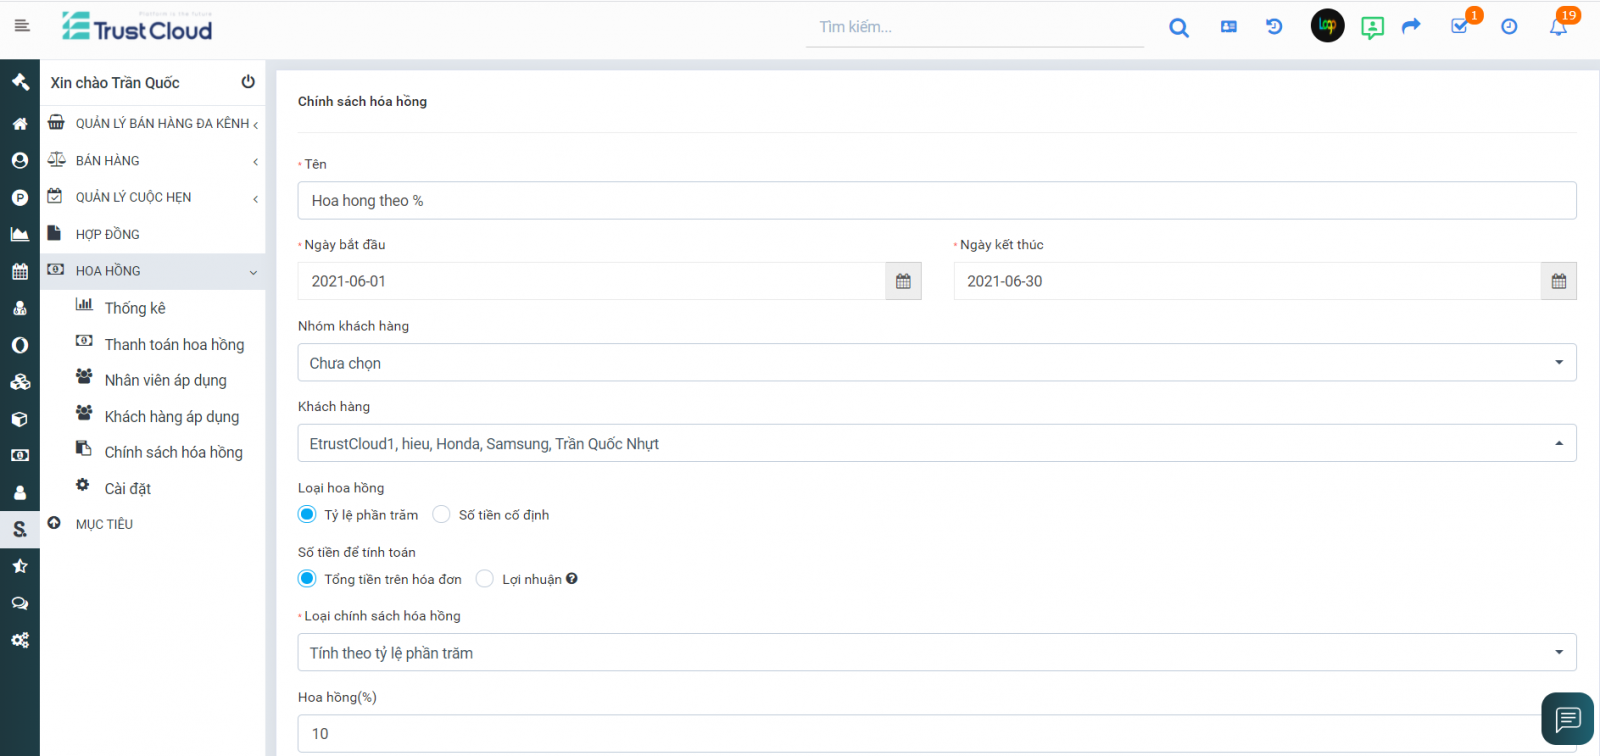
Task: Toggle the hamburger menu icon
Action: [22, 26]
